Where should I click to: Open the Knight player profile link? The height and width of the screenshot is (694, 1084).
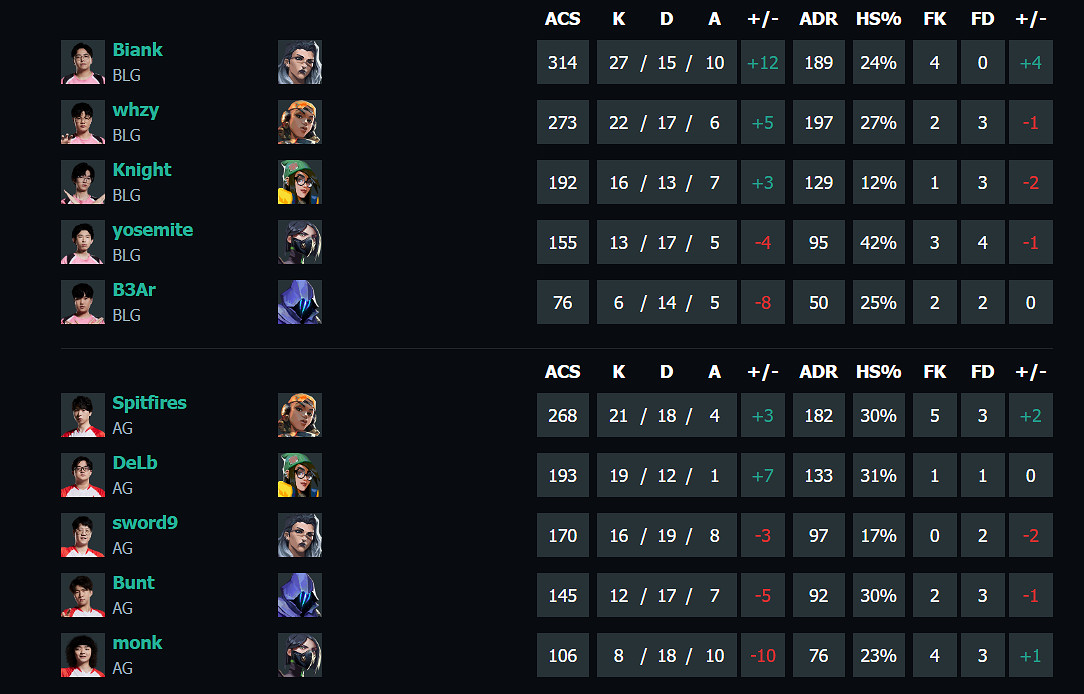pos(142,170)
